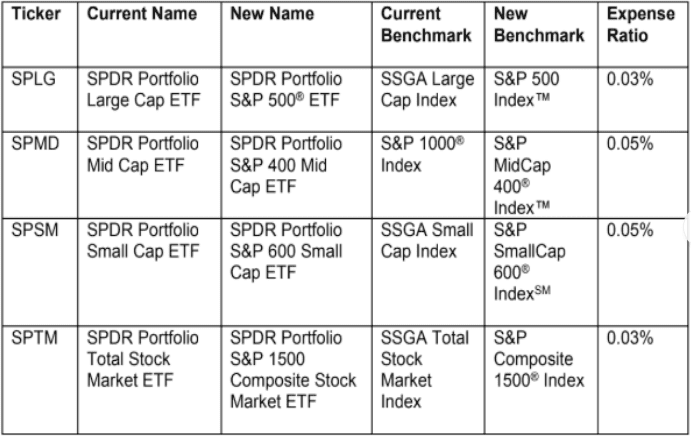Click the SPSM ticker cell
This screenshot has width=691, height=436.
tap(40, 272)
